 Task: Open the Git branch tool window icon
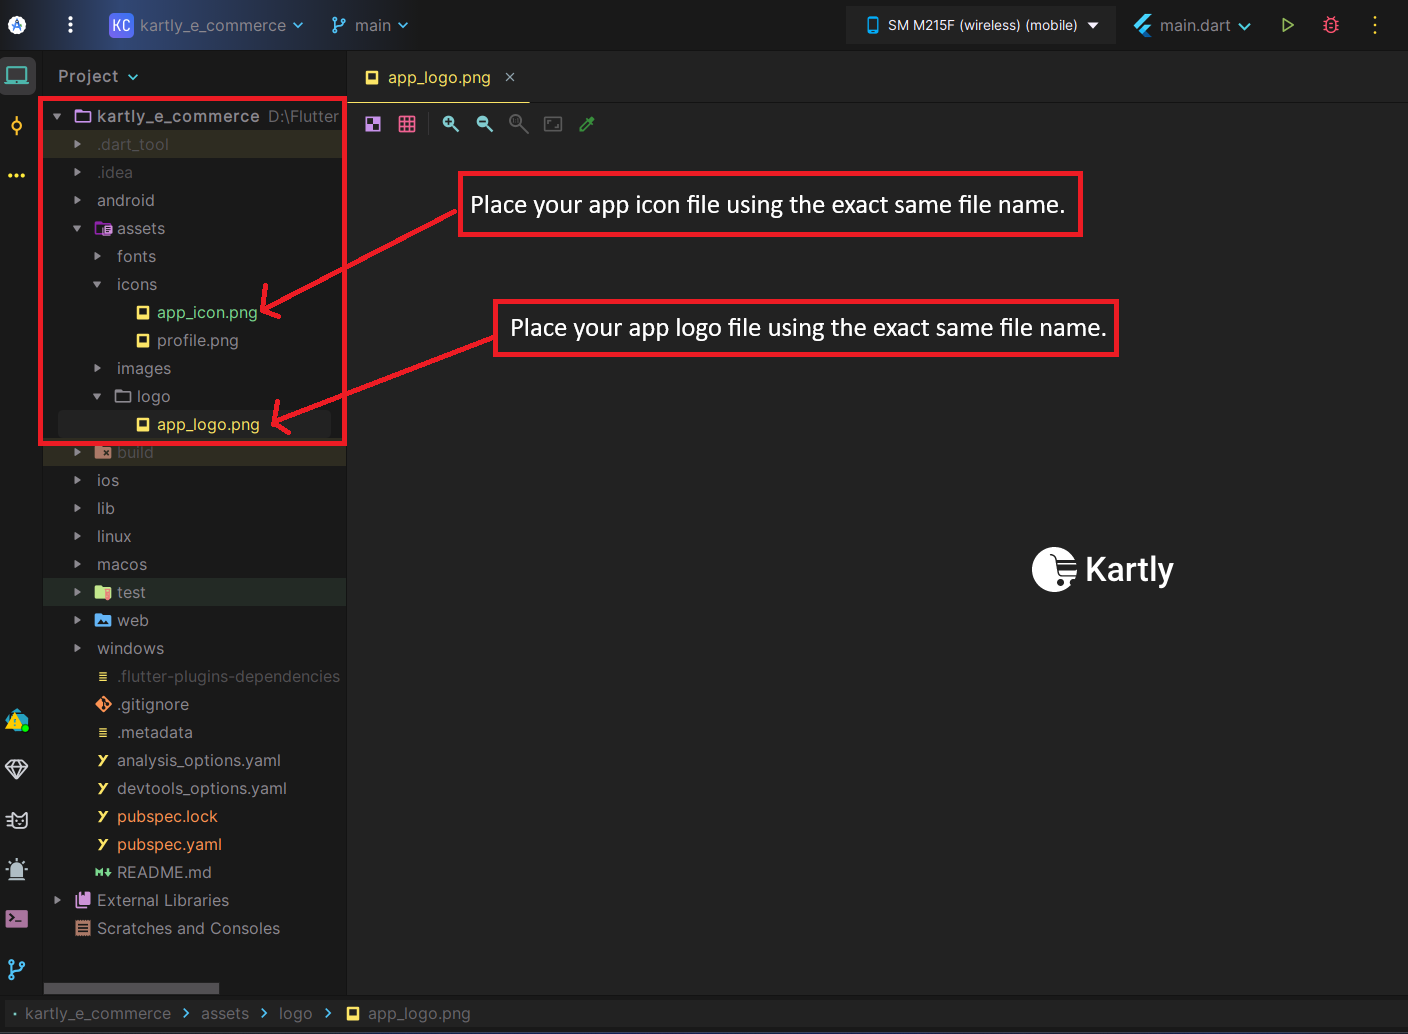coord(17,969)
